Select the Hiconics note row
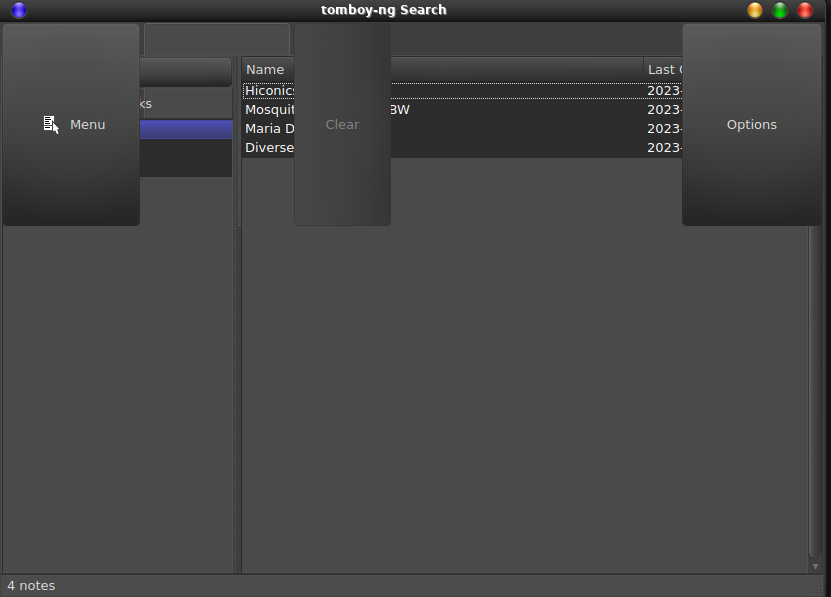 462,91
